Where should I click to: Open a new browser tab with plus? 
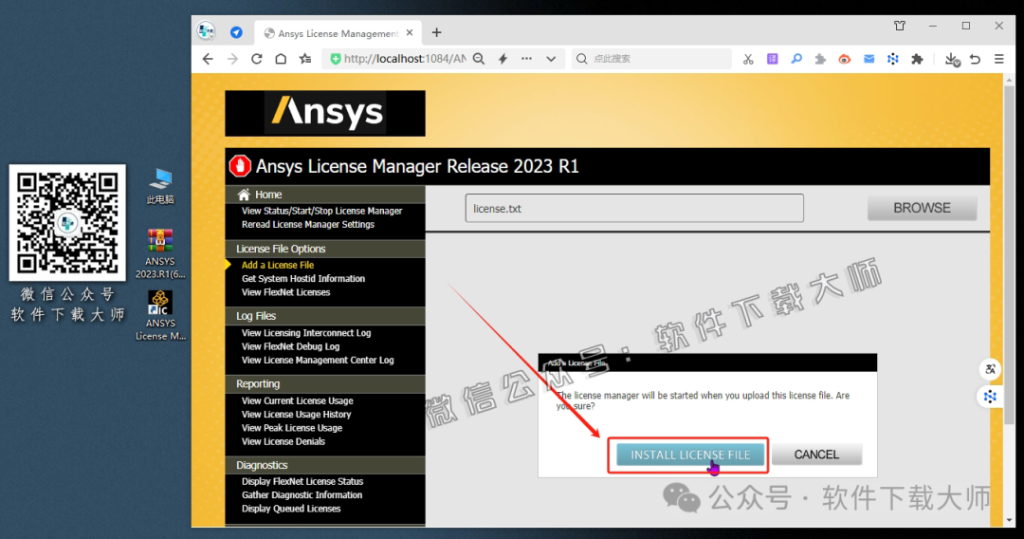click(437, 33)
